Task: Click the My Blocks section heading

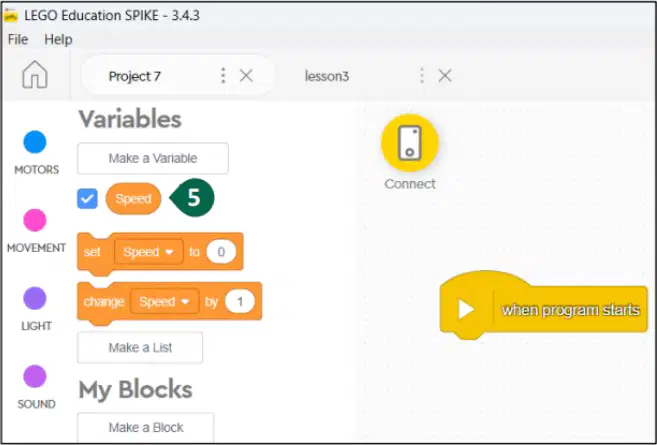Action: click(x=135, y=390)
